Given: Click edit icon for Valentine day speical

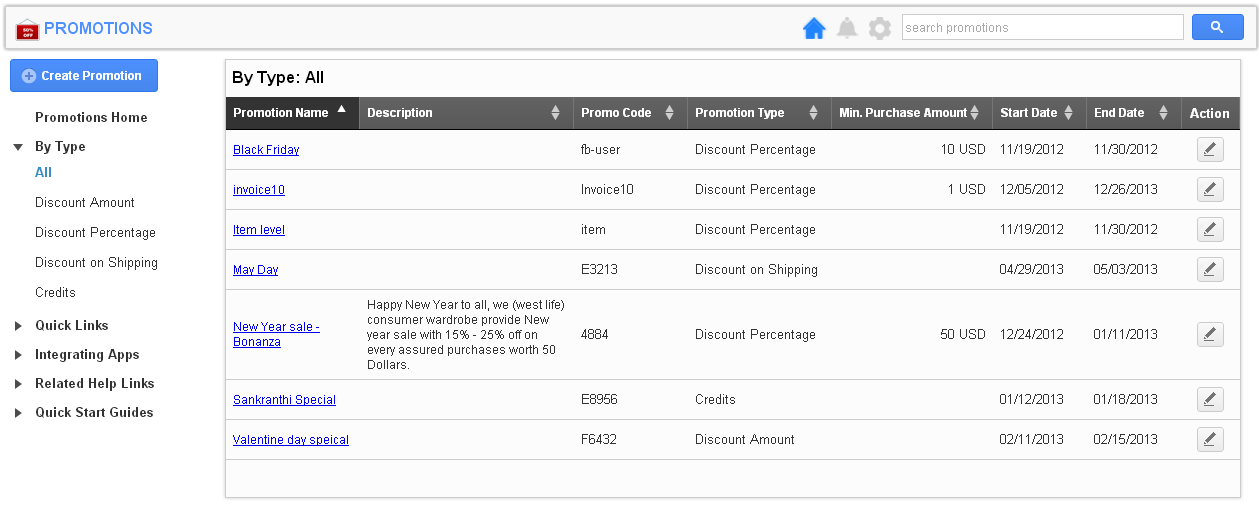Looking at the screenshot, I should [1210, 440].
